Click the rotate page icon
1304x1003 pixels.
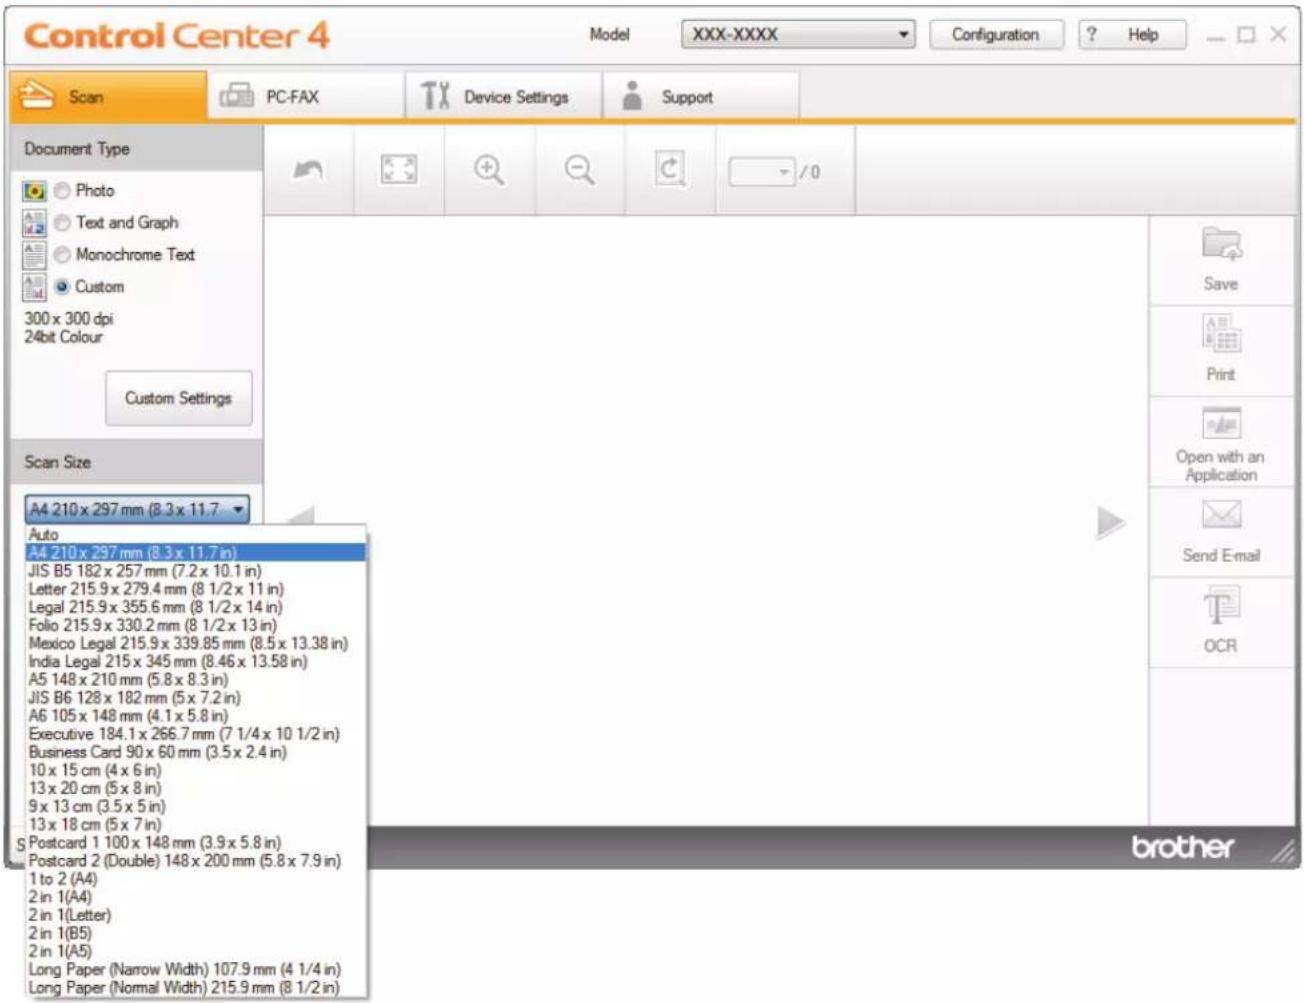[670, 170]
